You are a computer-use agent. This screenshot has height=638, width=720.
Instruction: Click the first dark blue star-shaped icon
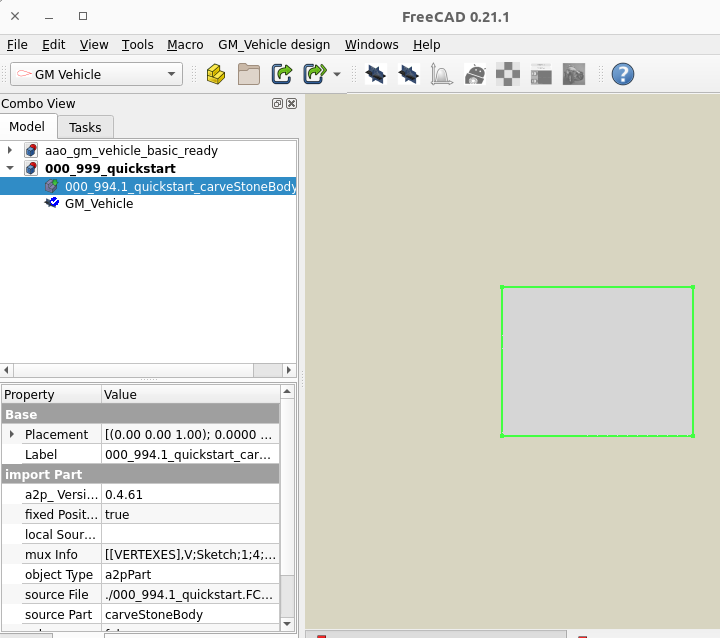[x=375, y=74]
